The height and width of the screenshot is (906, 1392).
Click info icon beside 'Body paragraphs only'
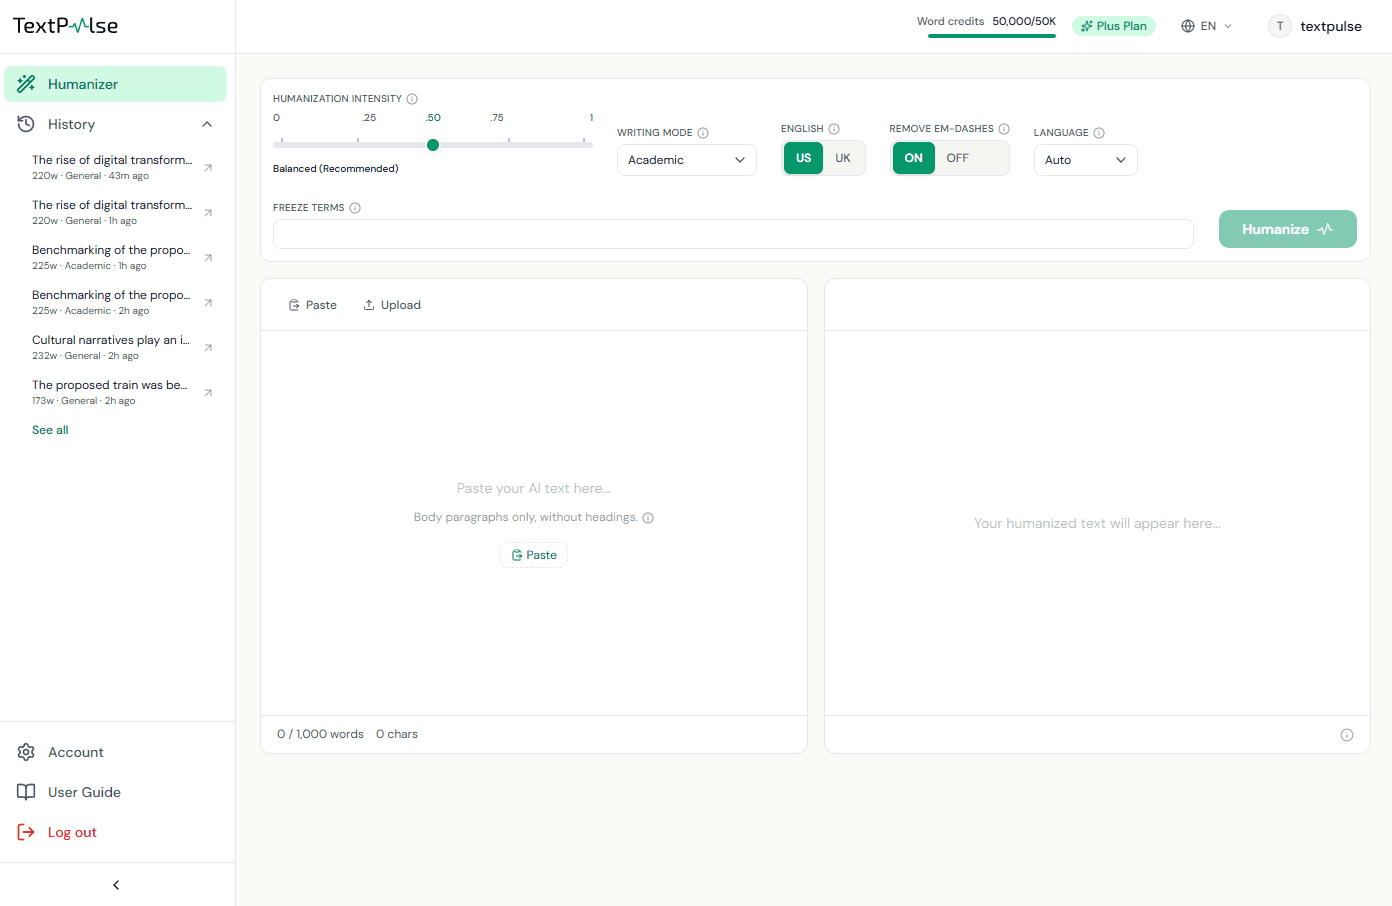point(648,518)
